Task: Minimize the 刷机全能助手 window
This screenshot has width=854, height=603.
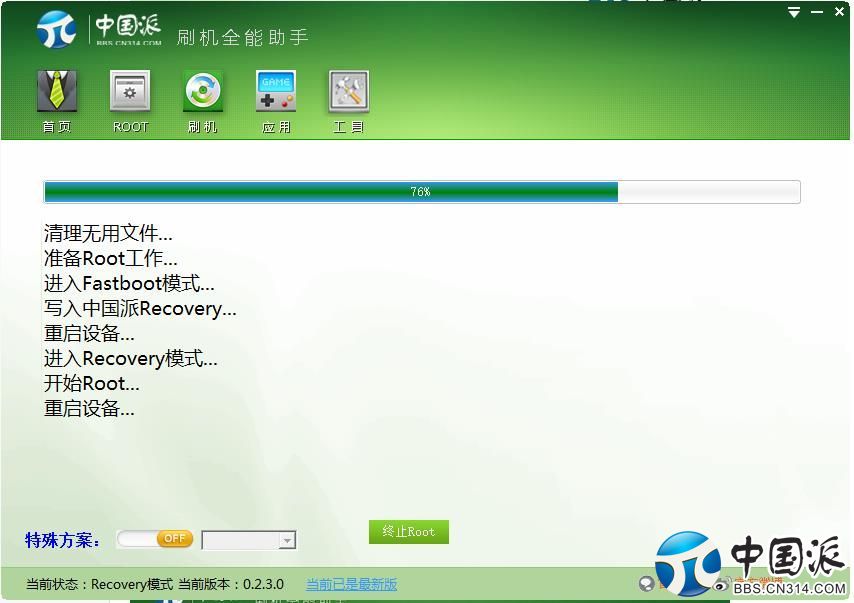Action: 817,12
